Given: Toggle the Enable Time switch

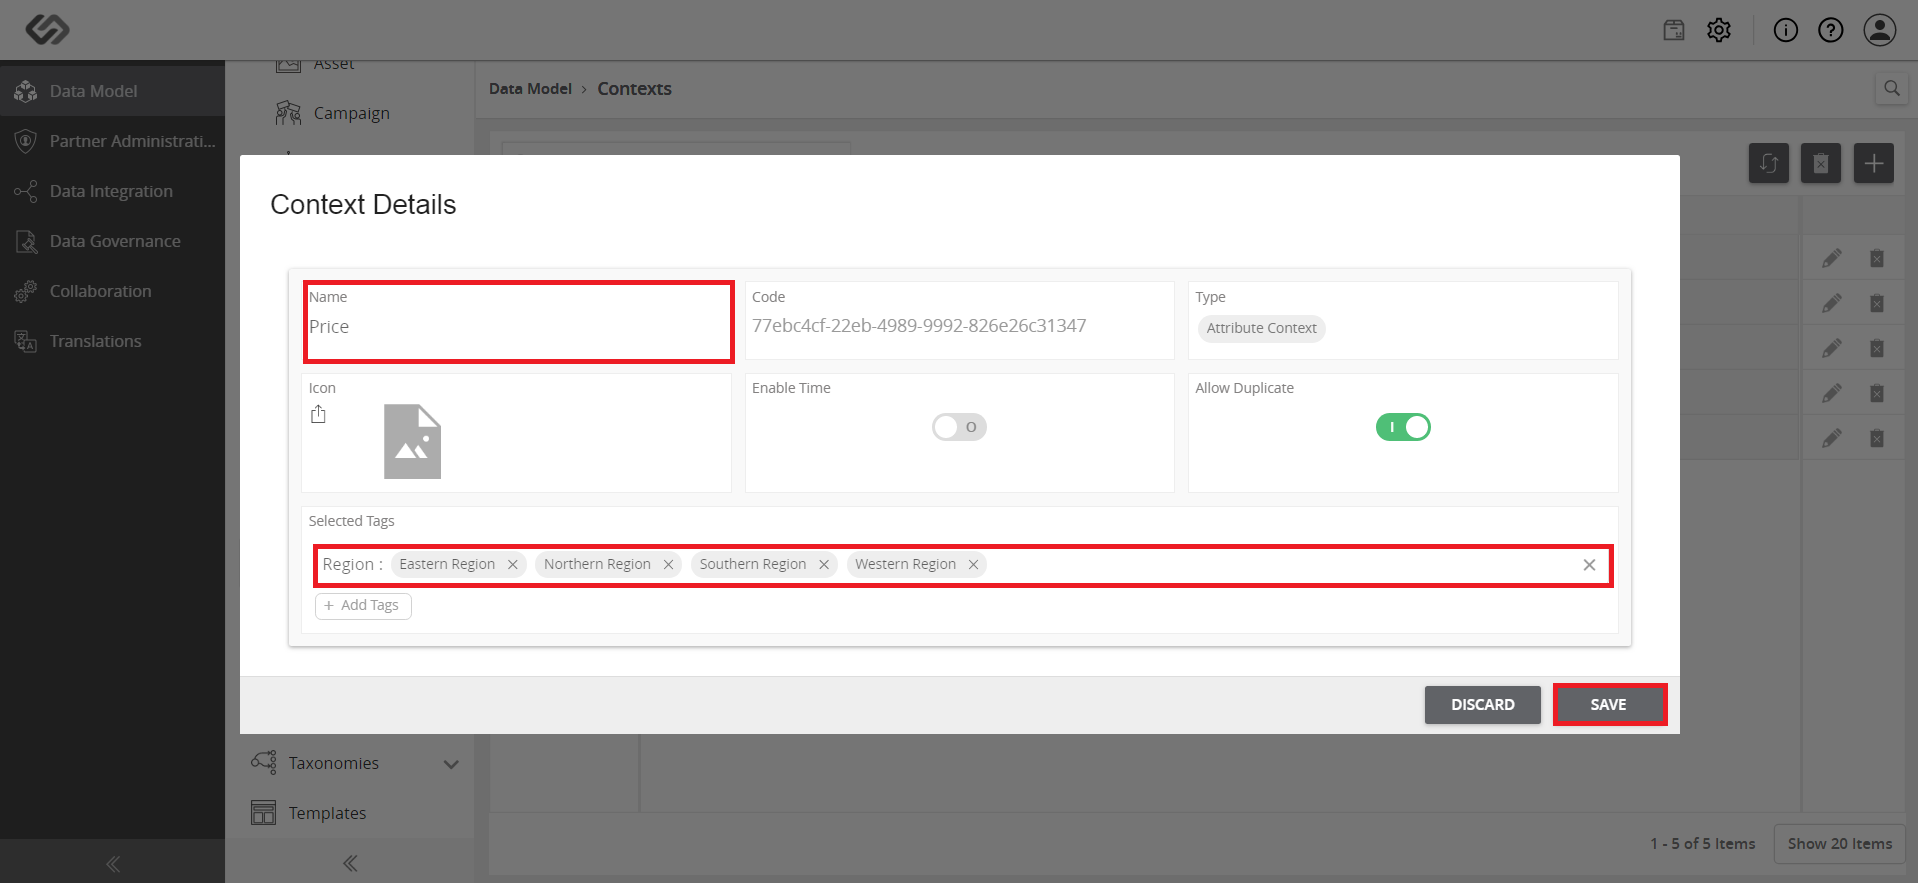Looking at the screenshot, I should tap(959, 427).
